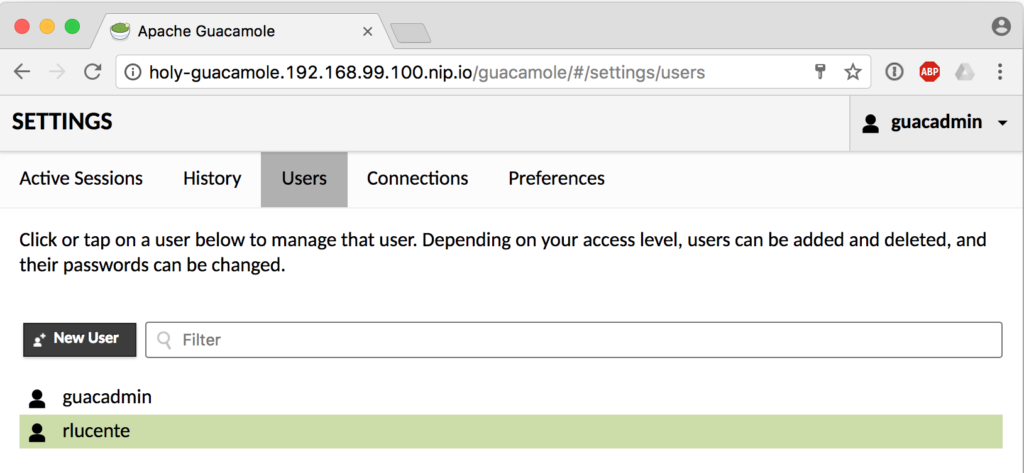Open Chrome's three-dot menu
Image resolution: width=1024 pixels, height=473 pixels.
click(x=1000, y=72)
